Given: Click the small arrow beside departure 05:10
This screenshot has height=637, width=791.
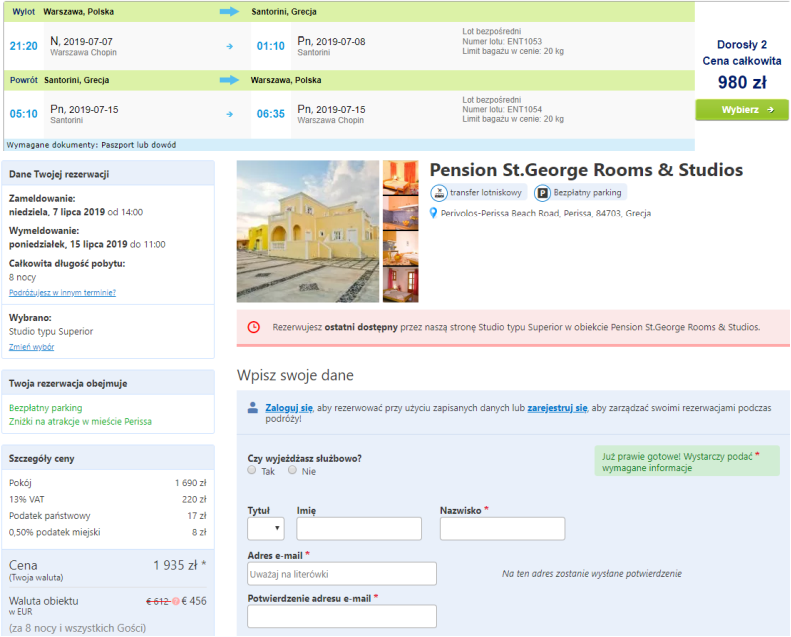Looking at the screenshot, I should pyautogui.click(x=230, y=114).
